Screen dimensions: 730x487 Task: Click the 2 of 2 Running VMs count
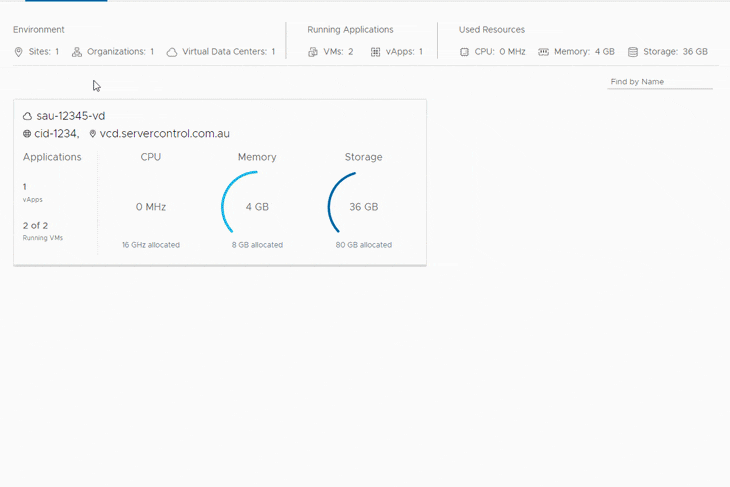coord(35,226)
